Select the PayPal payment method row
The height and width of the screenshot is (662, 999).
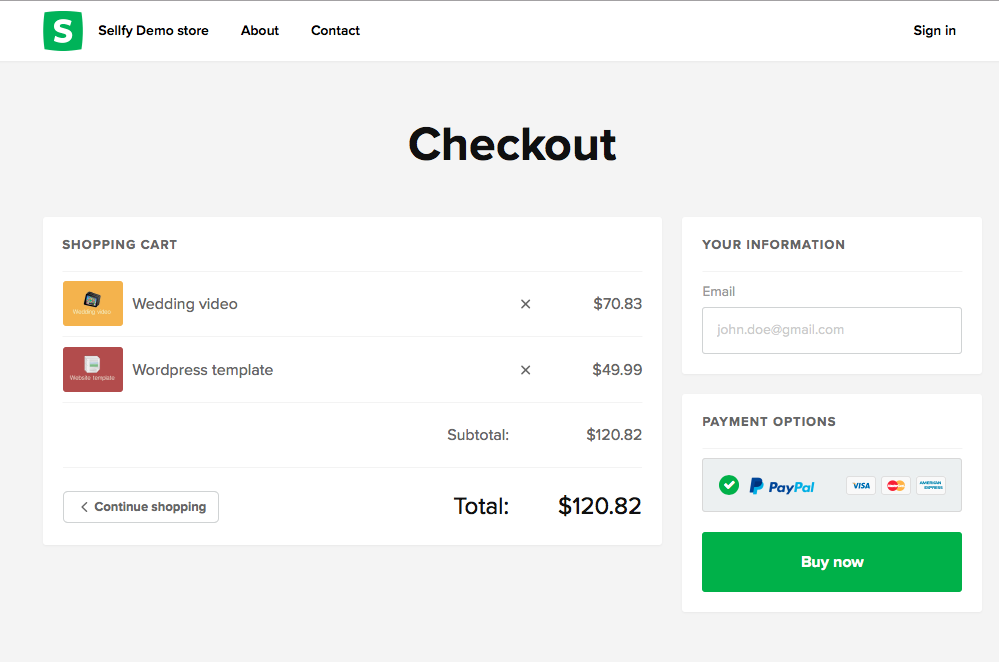[x=831, y=485]
